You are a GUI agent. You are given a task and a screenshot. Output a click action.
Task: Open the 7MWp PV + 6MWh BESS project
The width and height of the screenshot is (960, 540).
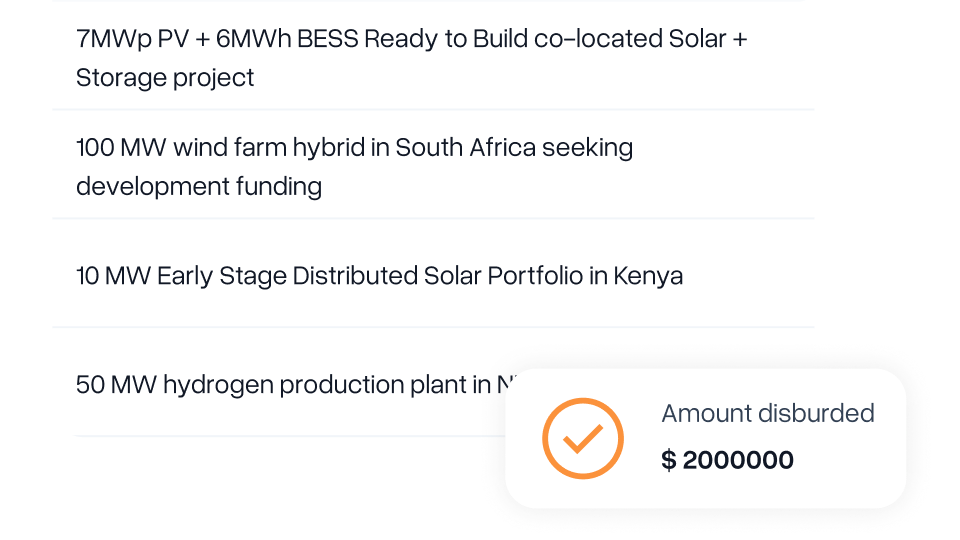[433, 56]
